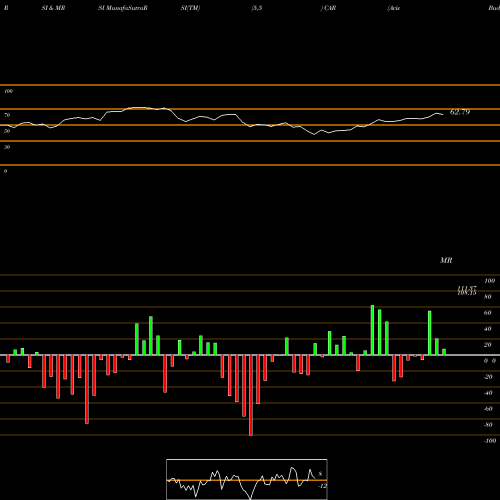Click the end of the RSI line
The image size is (500, 500).
coord(443,115)
